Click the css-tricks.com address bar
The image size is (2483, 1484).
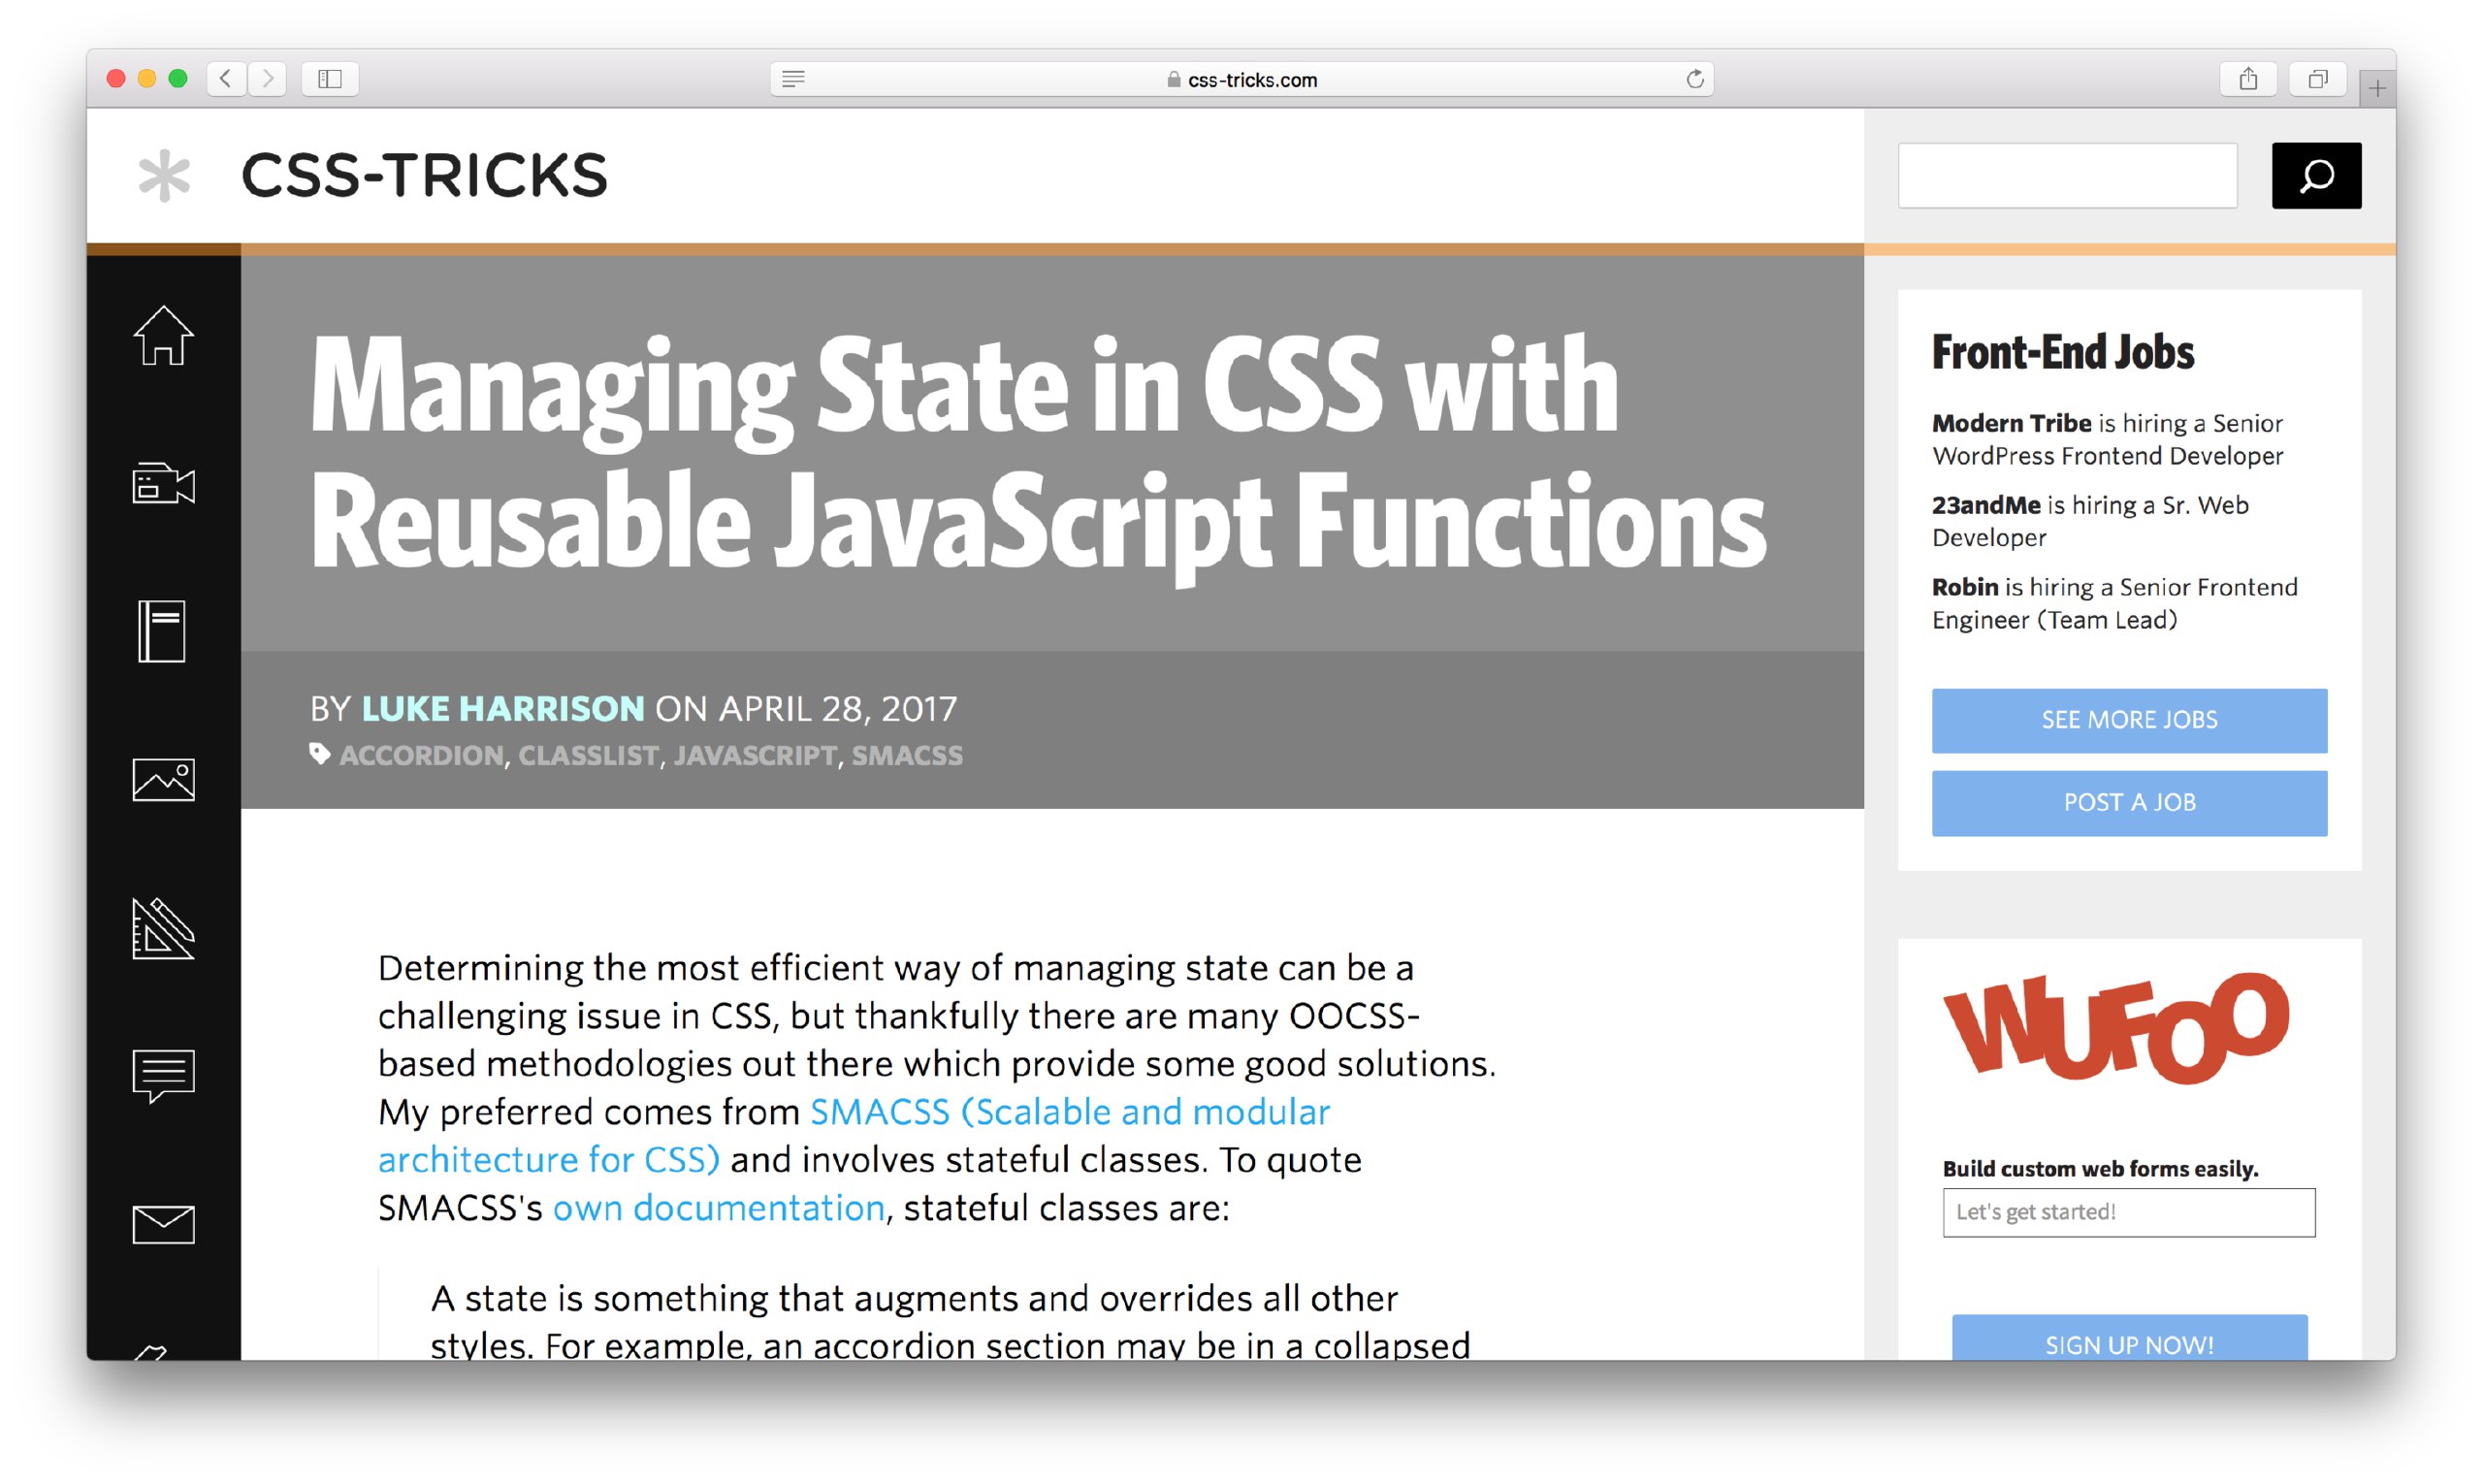click(1242, 79)
